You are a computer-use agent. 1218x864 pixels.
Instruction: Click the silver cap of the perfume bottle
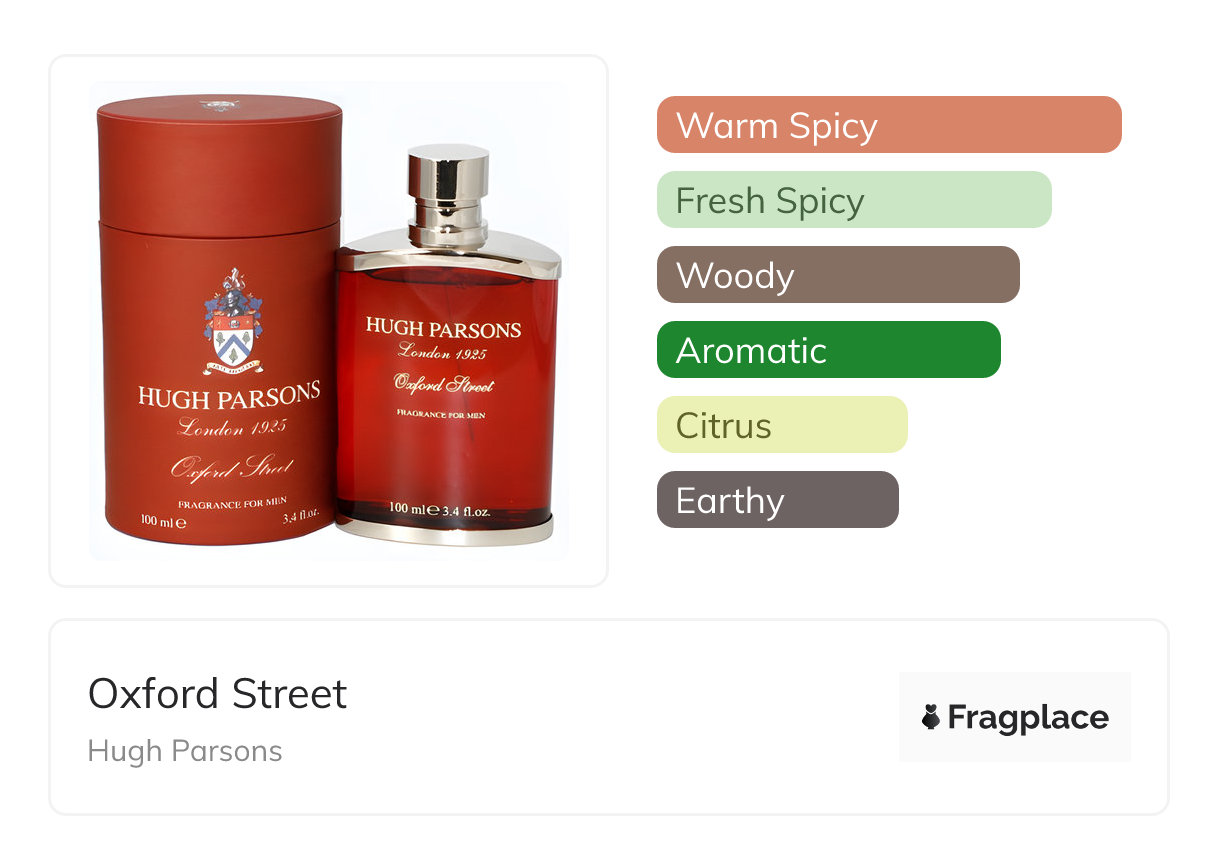coord(448,197)
